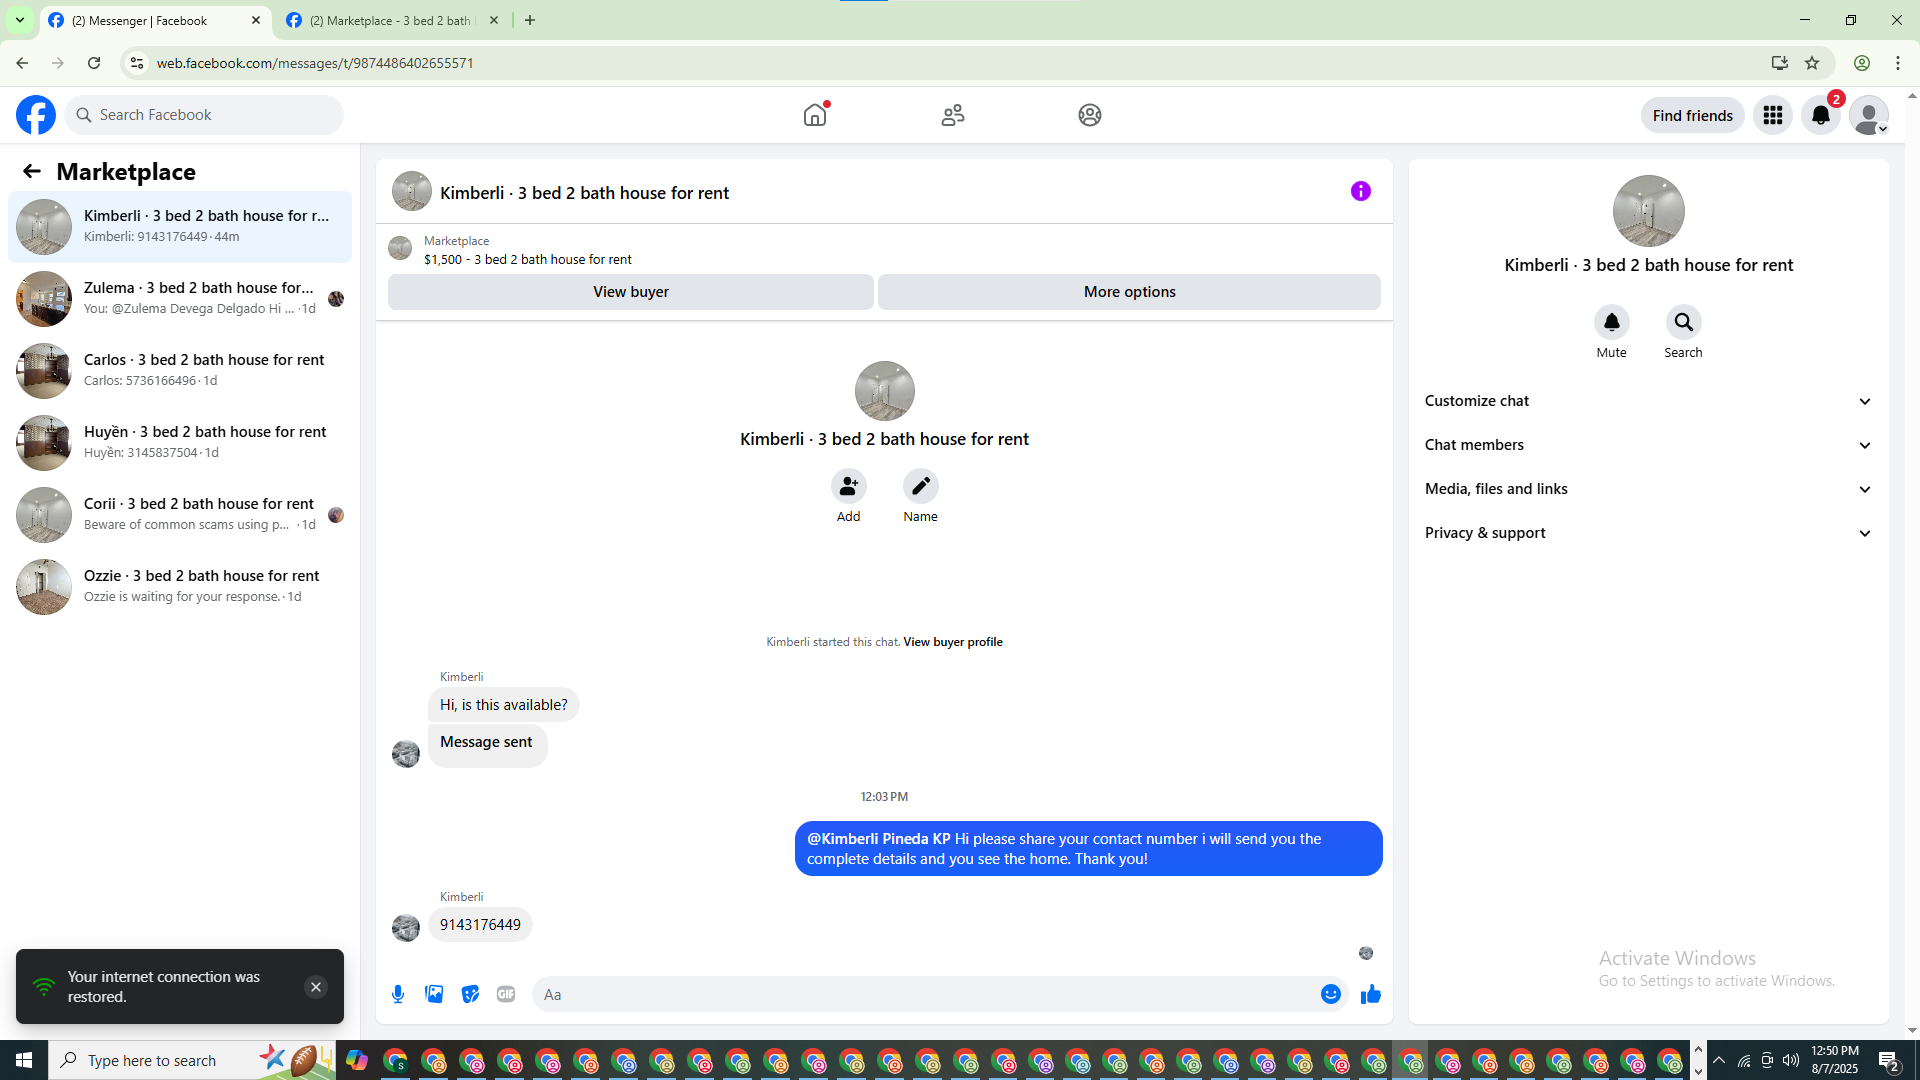Attach a file using the photo icon

coord(434,994)
